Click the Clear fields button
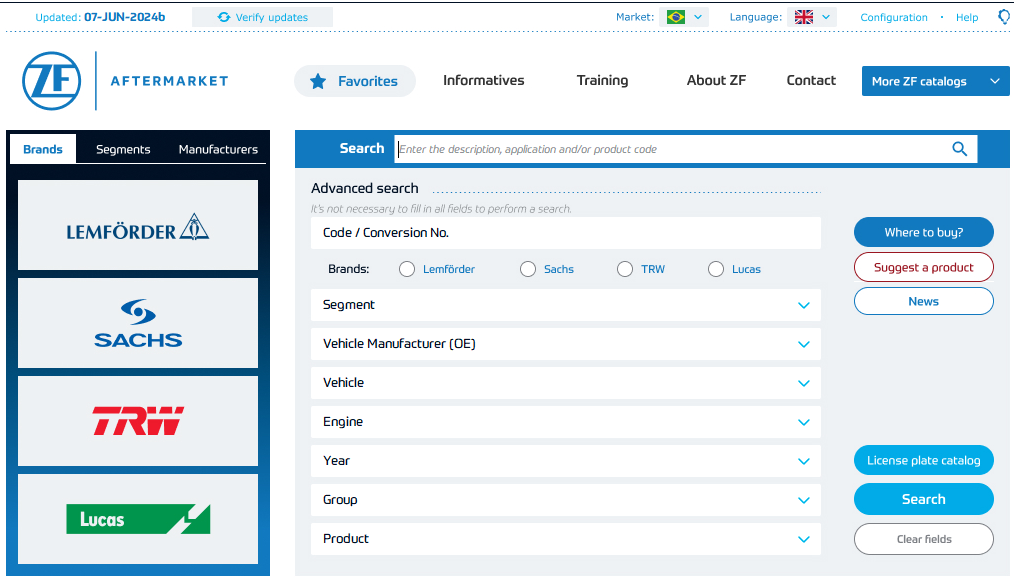 click(x=923, y=539)
